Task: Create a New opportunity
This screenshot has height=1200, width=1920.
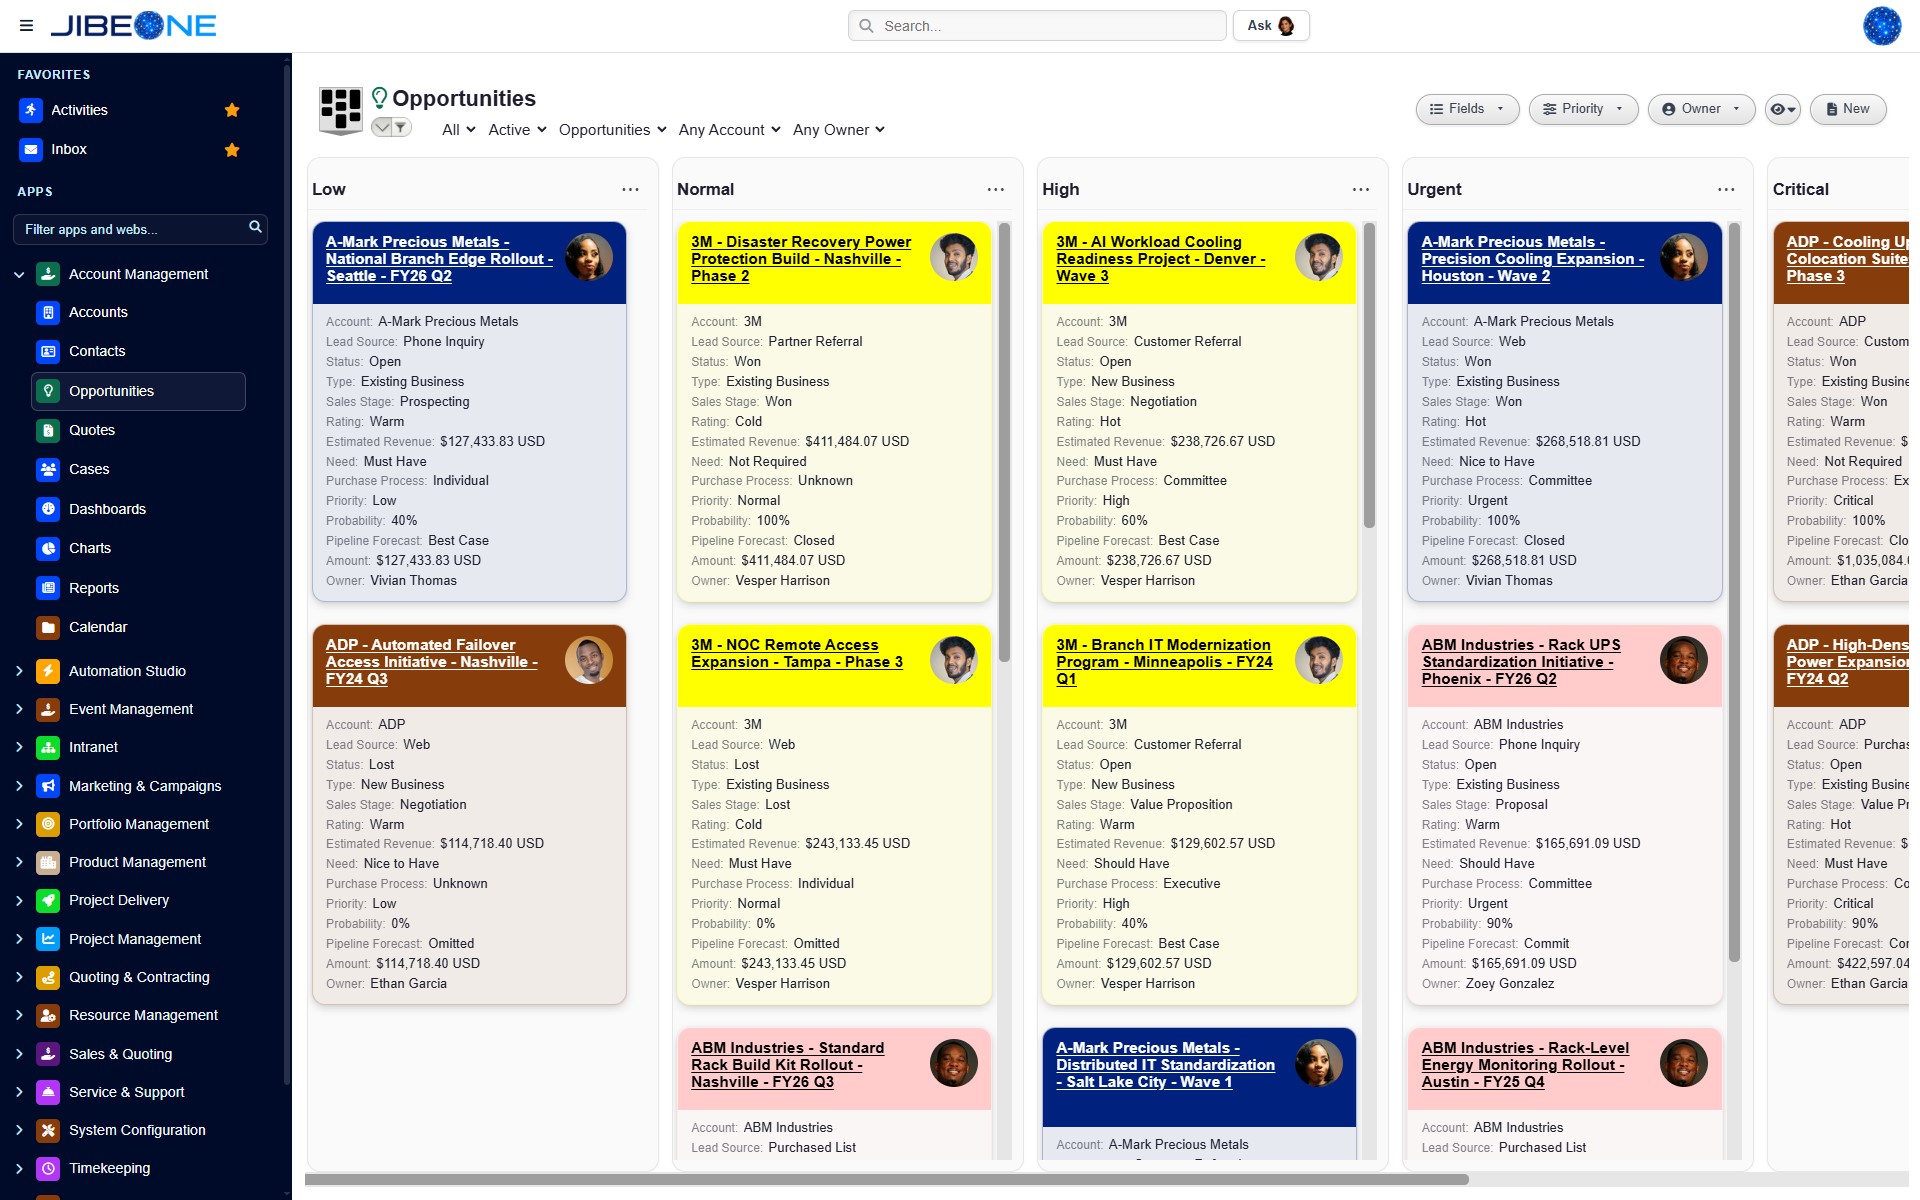Action: coord(1848,109)
